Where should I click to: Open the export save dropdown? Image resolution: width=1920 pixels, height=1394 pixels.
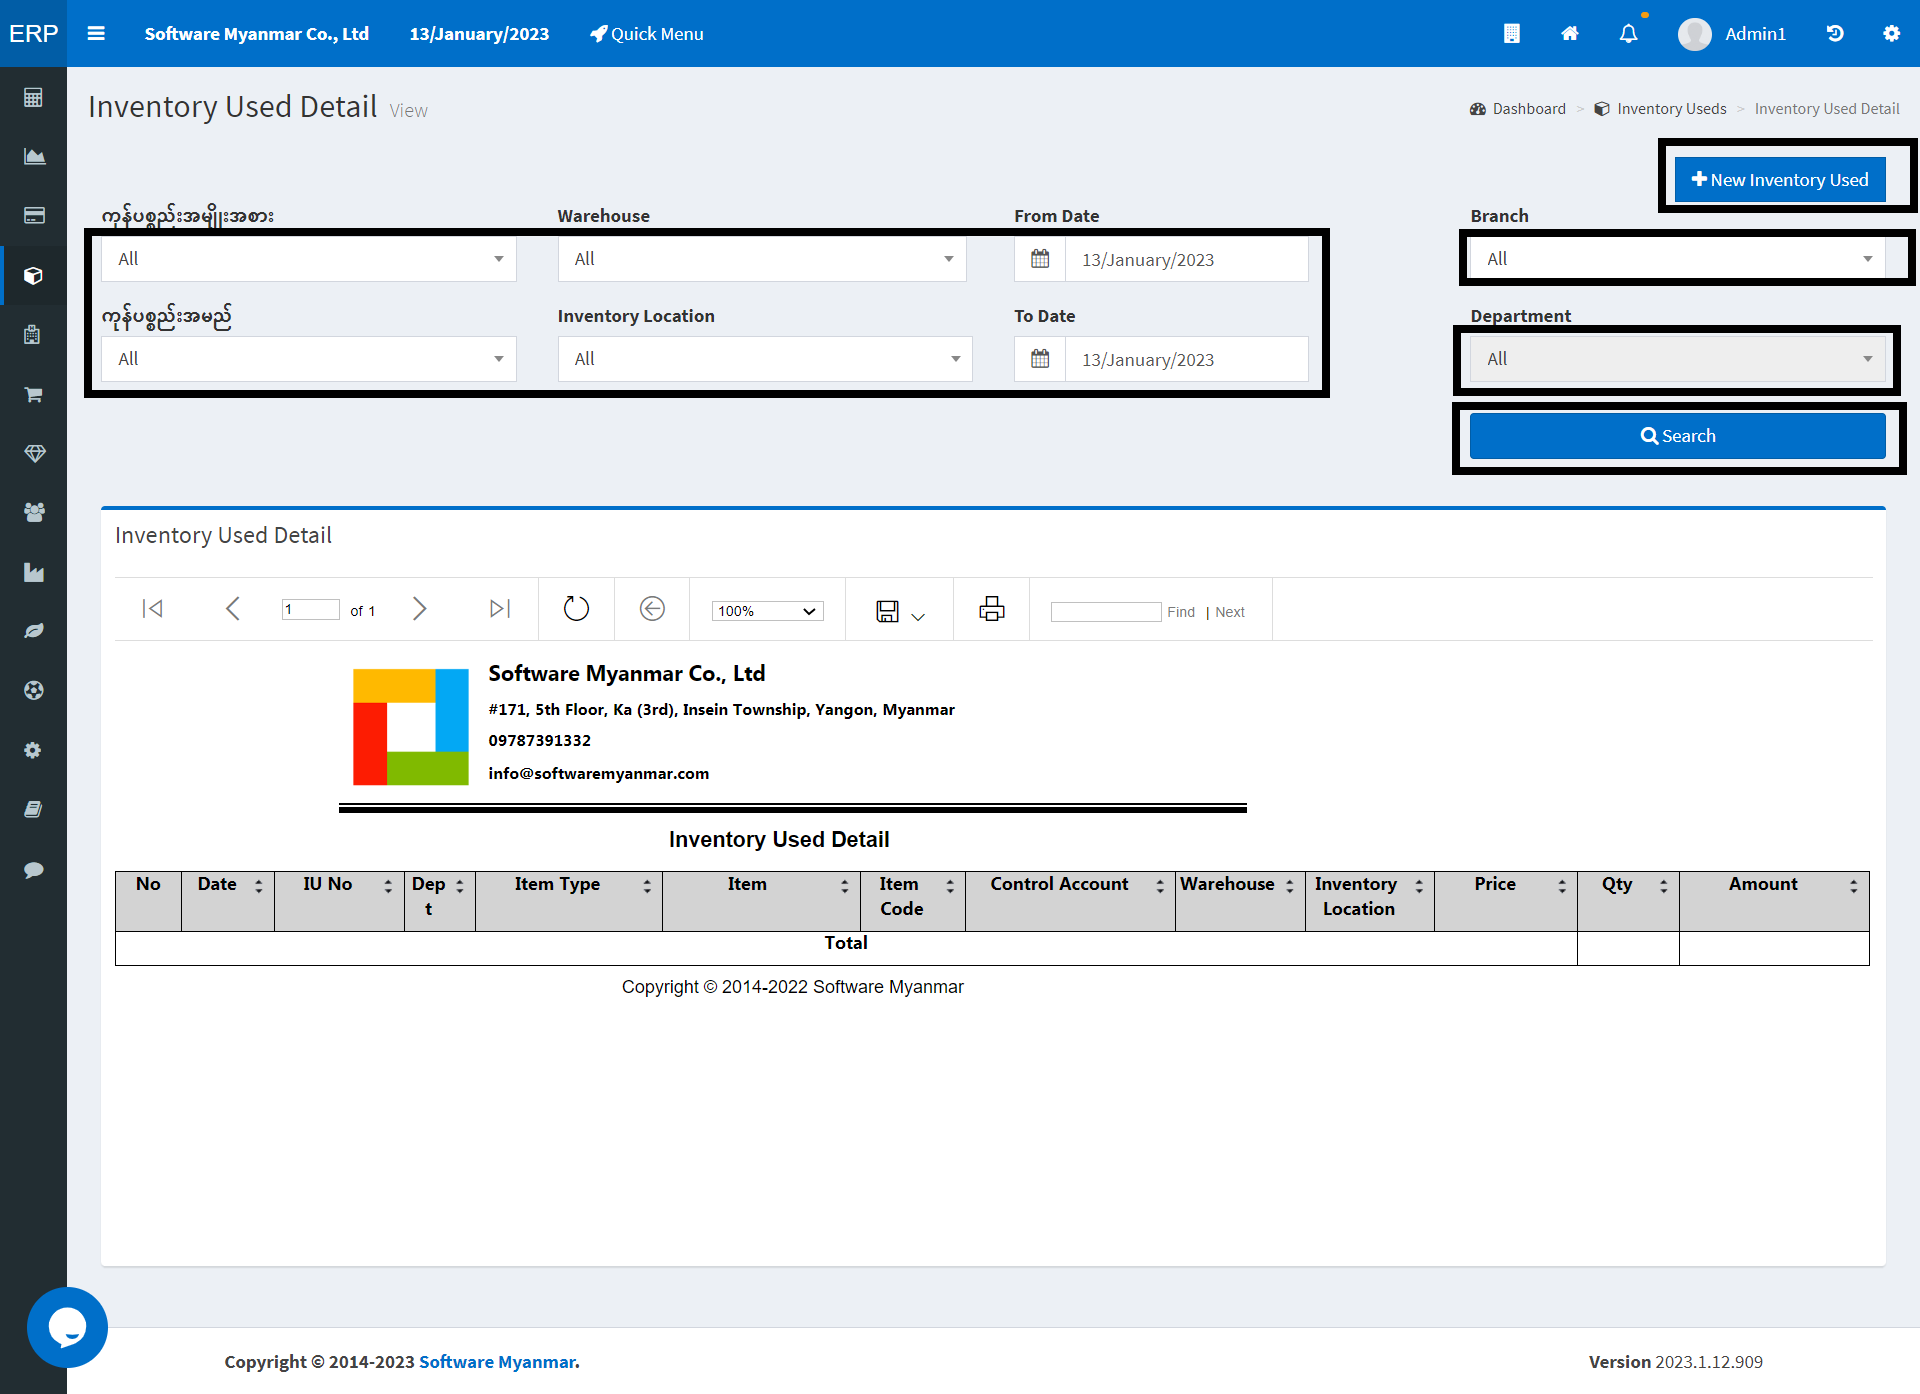(900, 611)
